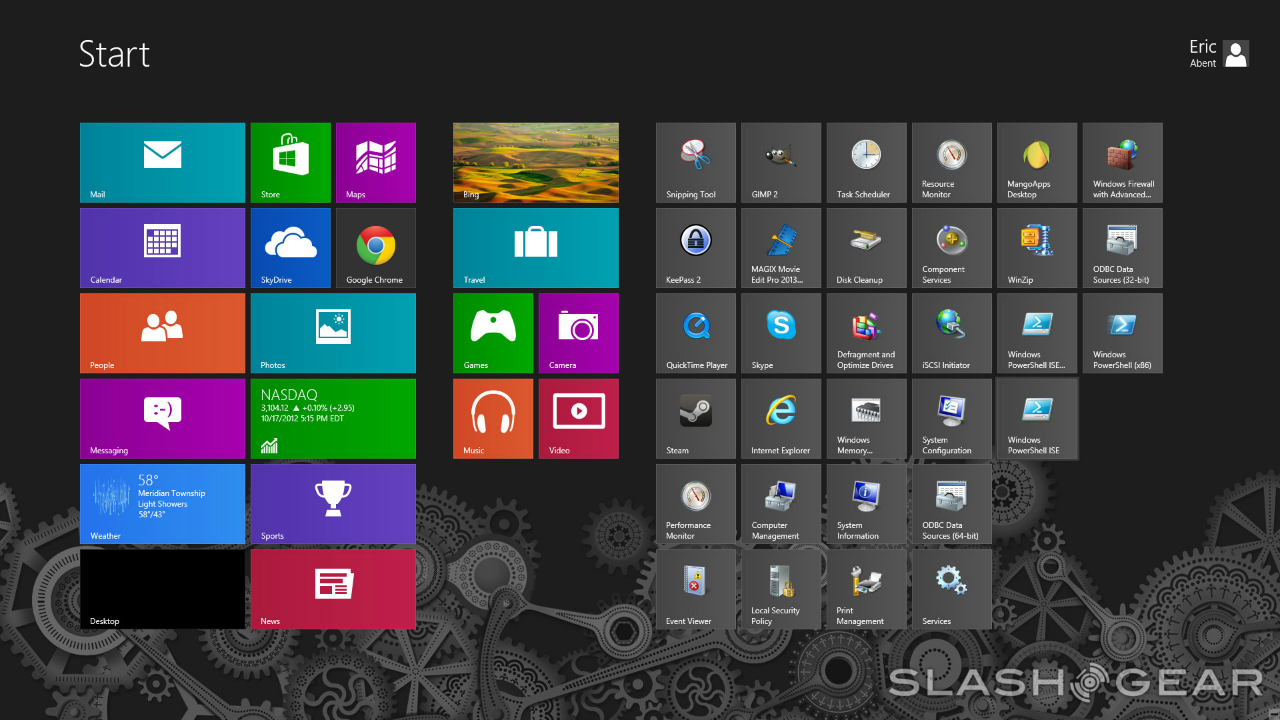Open the Eric Abent user account menu

pyautogui.click(x=1218, y=54)
